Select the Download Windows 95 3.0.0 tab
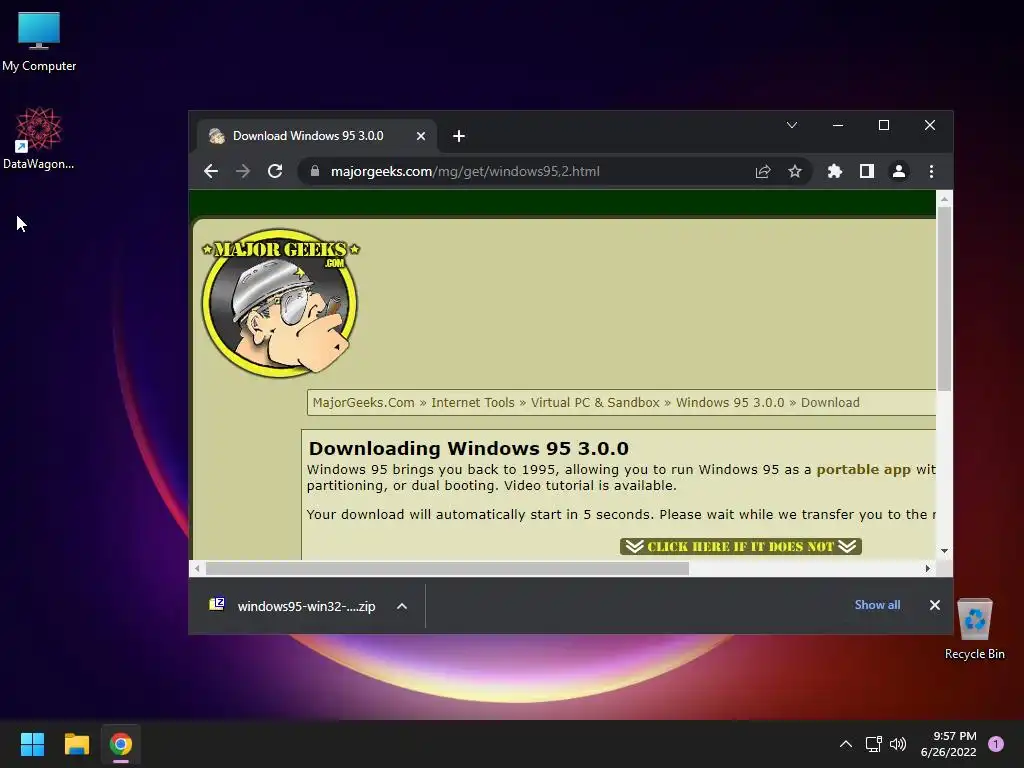This screenshot has height=768, width=1024. pos(317,136)
